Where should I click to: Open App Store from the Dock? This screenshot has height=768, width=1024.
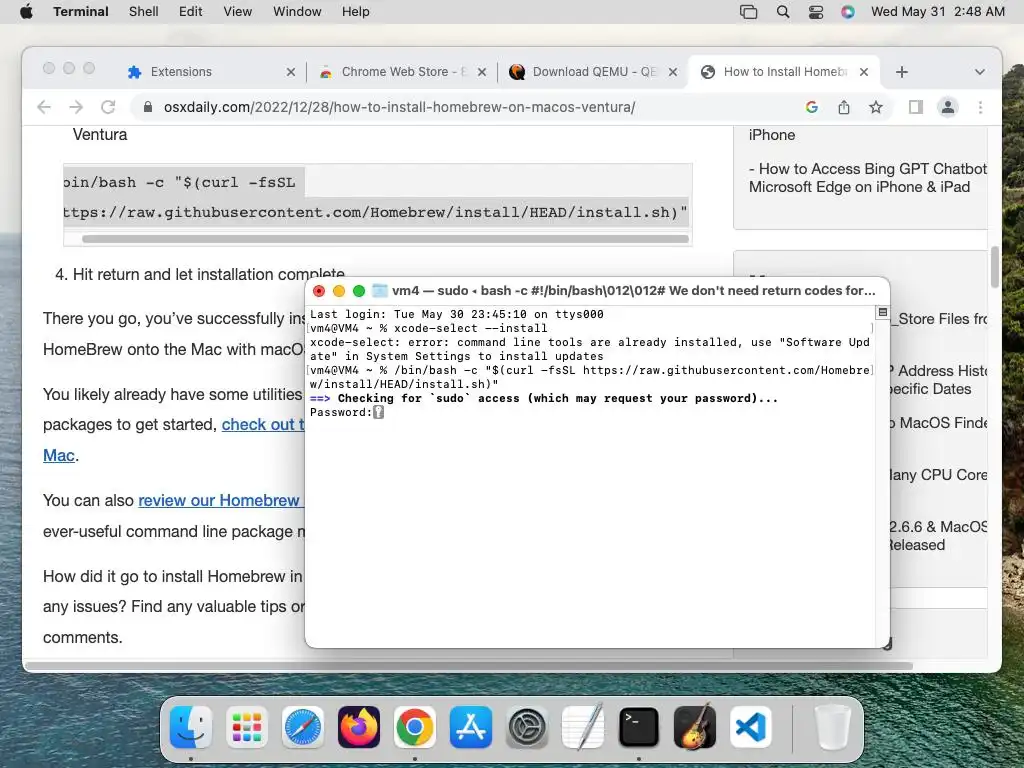(x=471, y=727)
